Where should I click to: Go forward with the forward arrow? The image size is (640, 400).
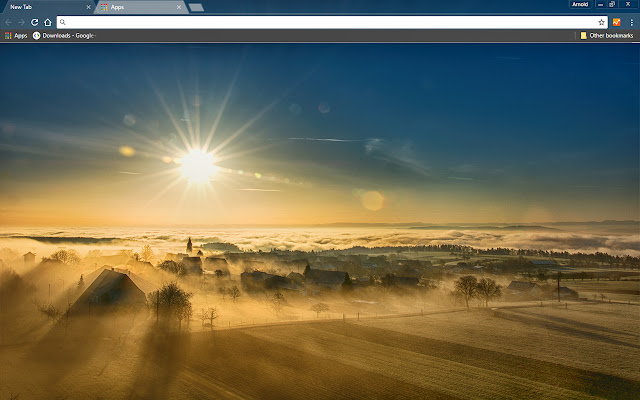22,22
